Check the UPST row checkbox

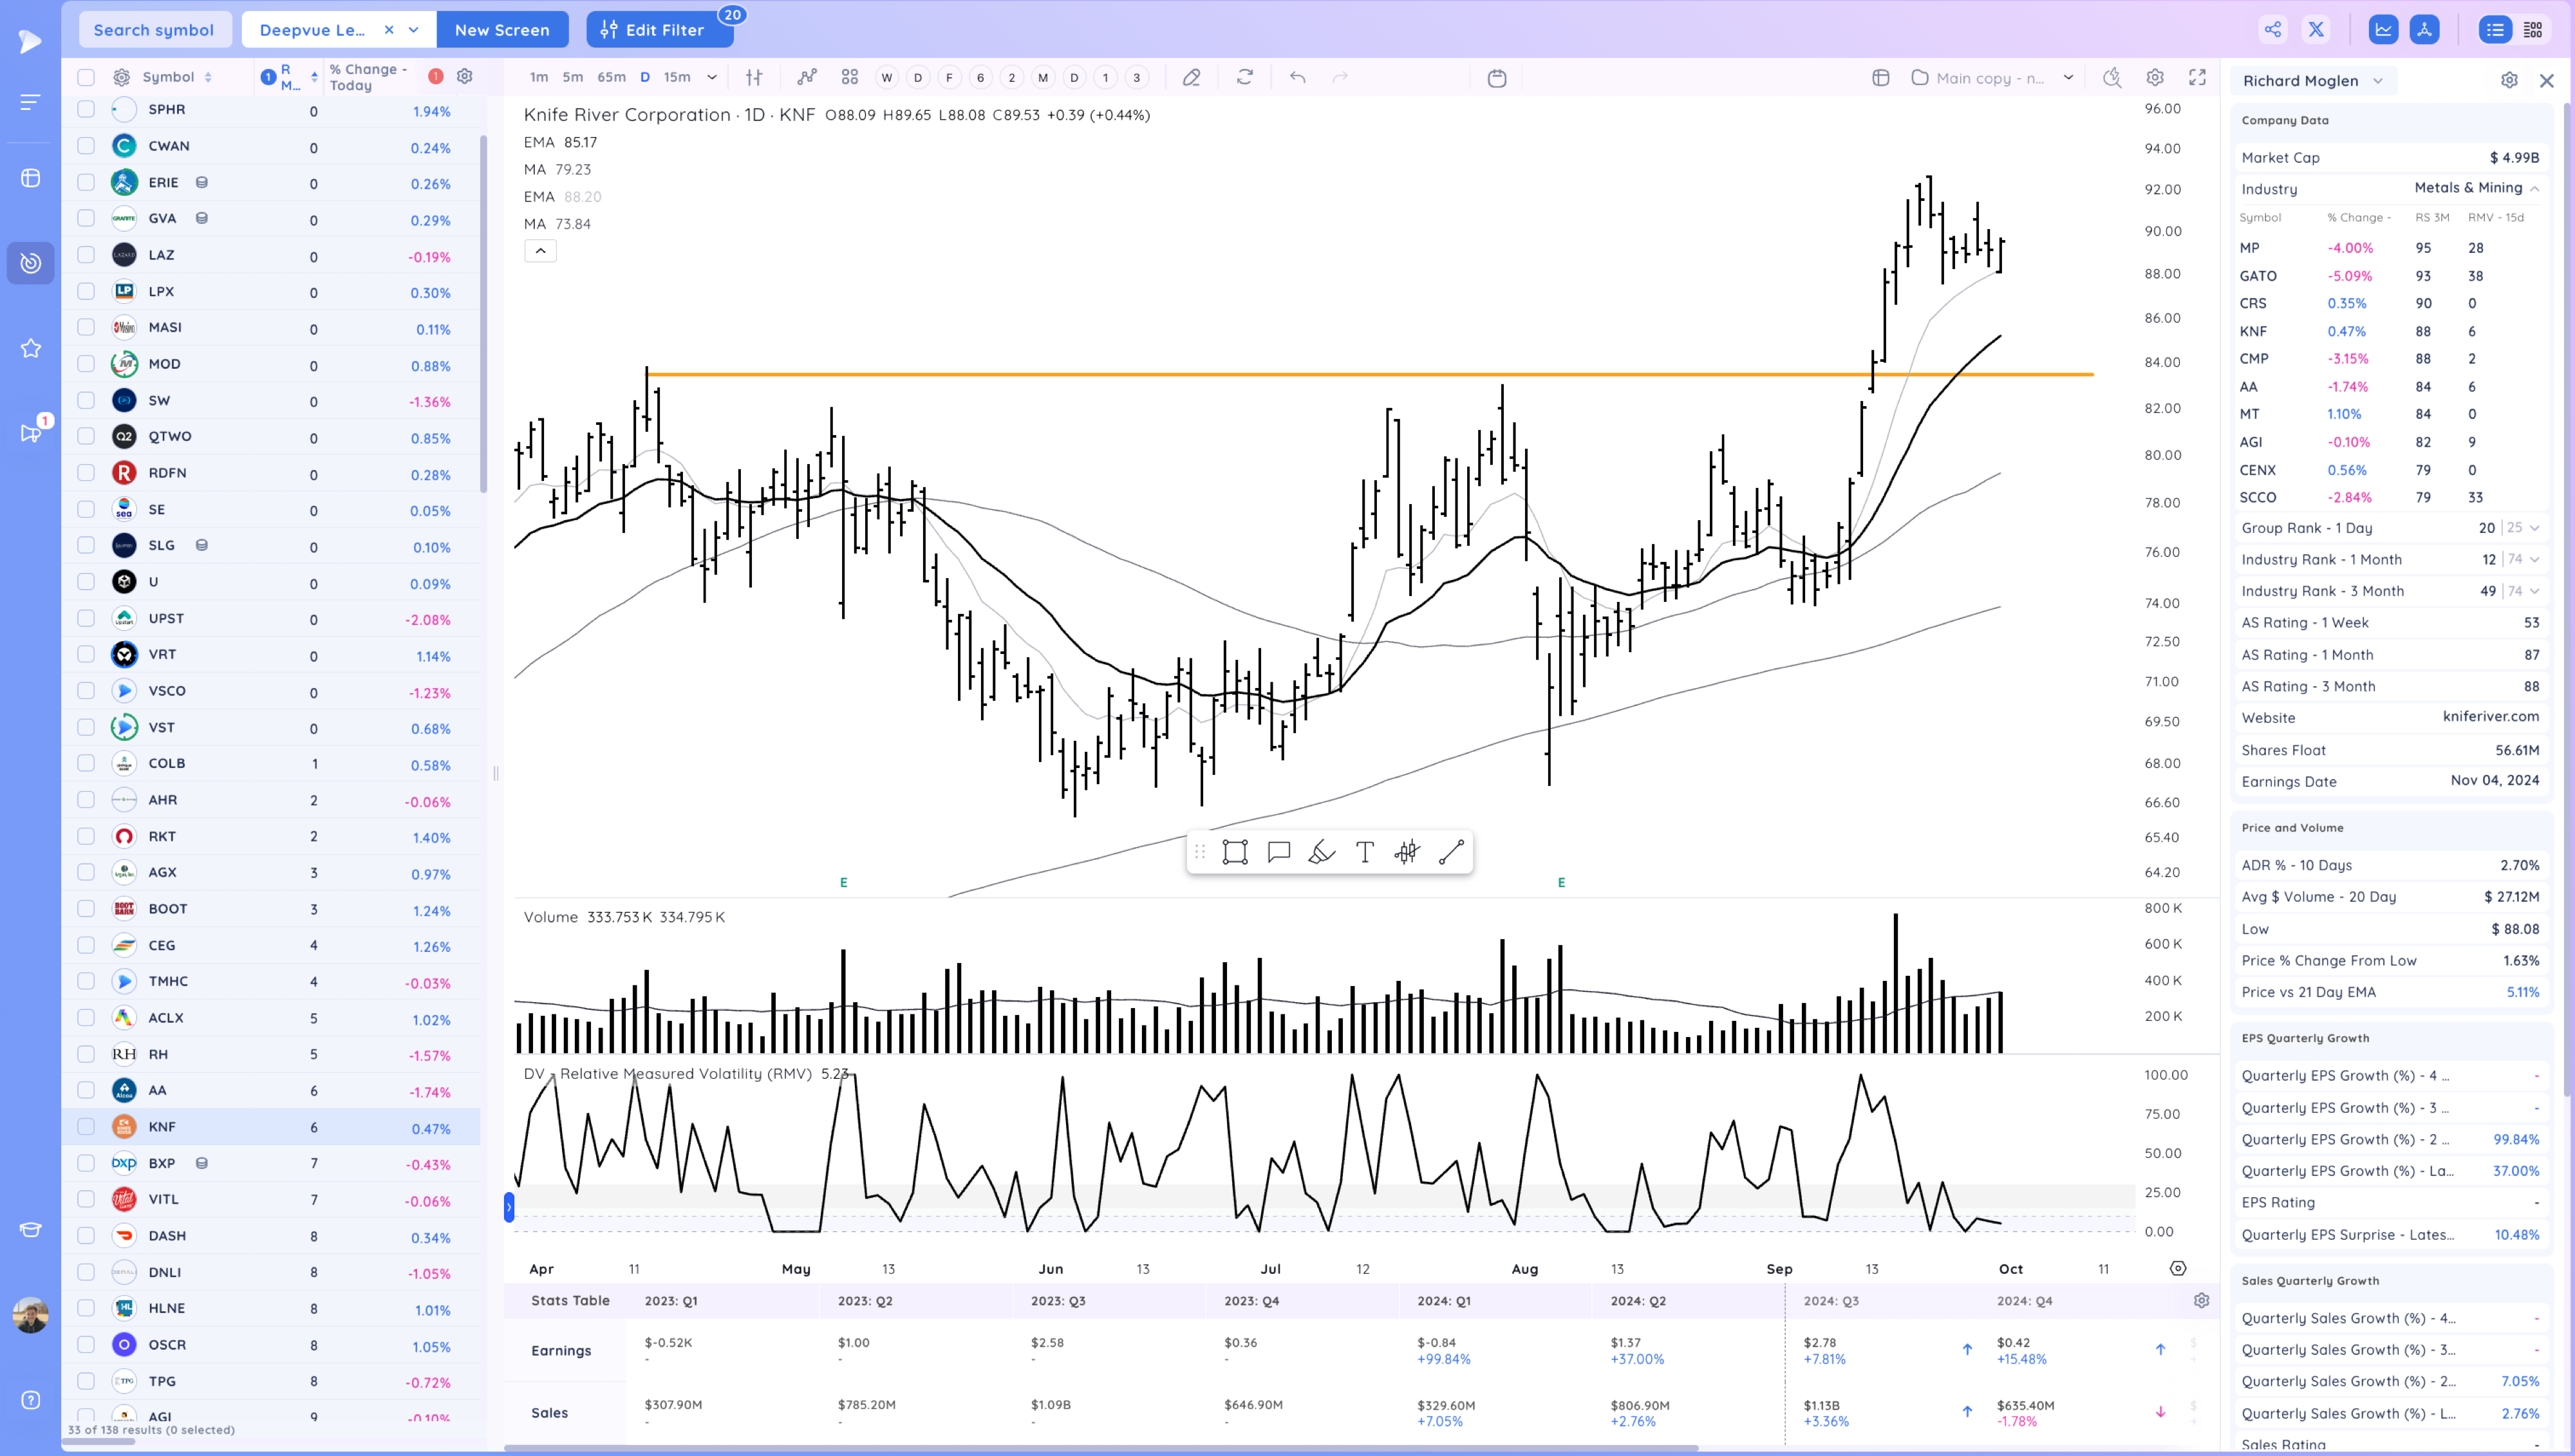pyautogui.click(x=86, y=618)
